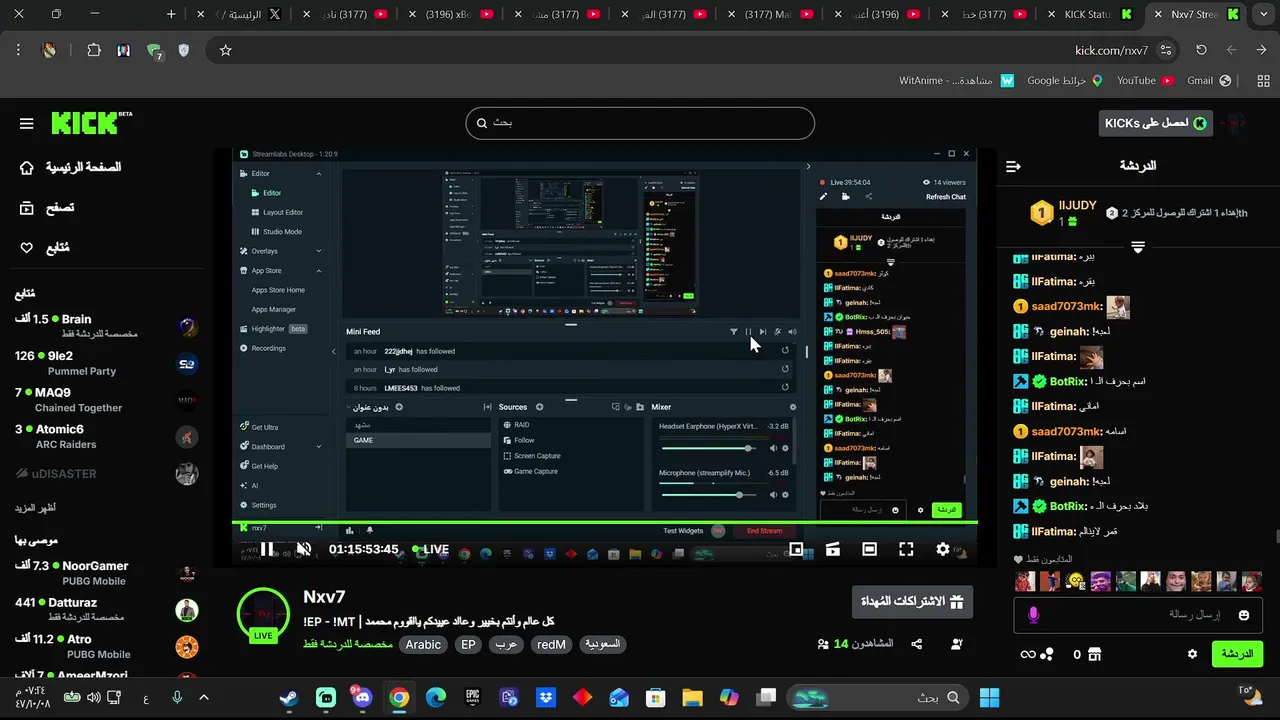Viewport: 1280px width, 720px height.
Task: Unmute the Kick player volume
Action: coord(304,549)
